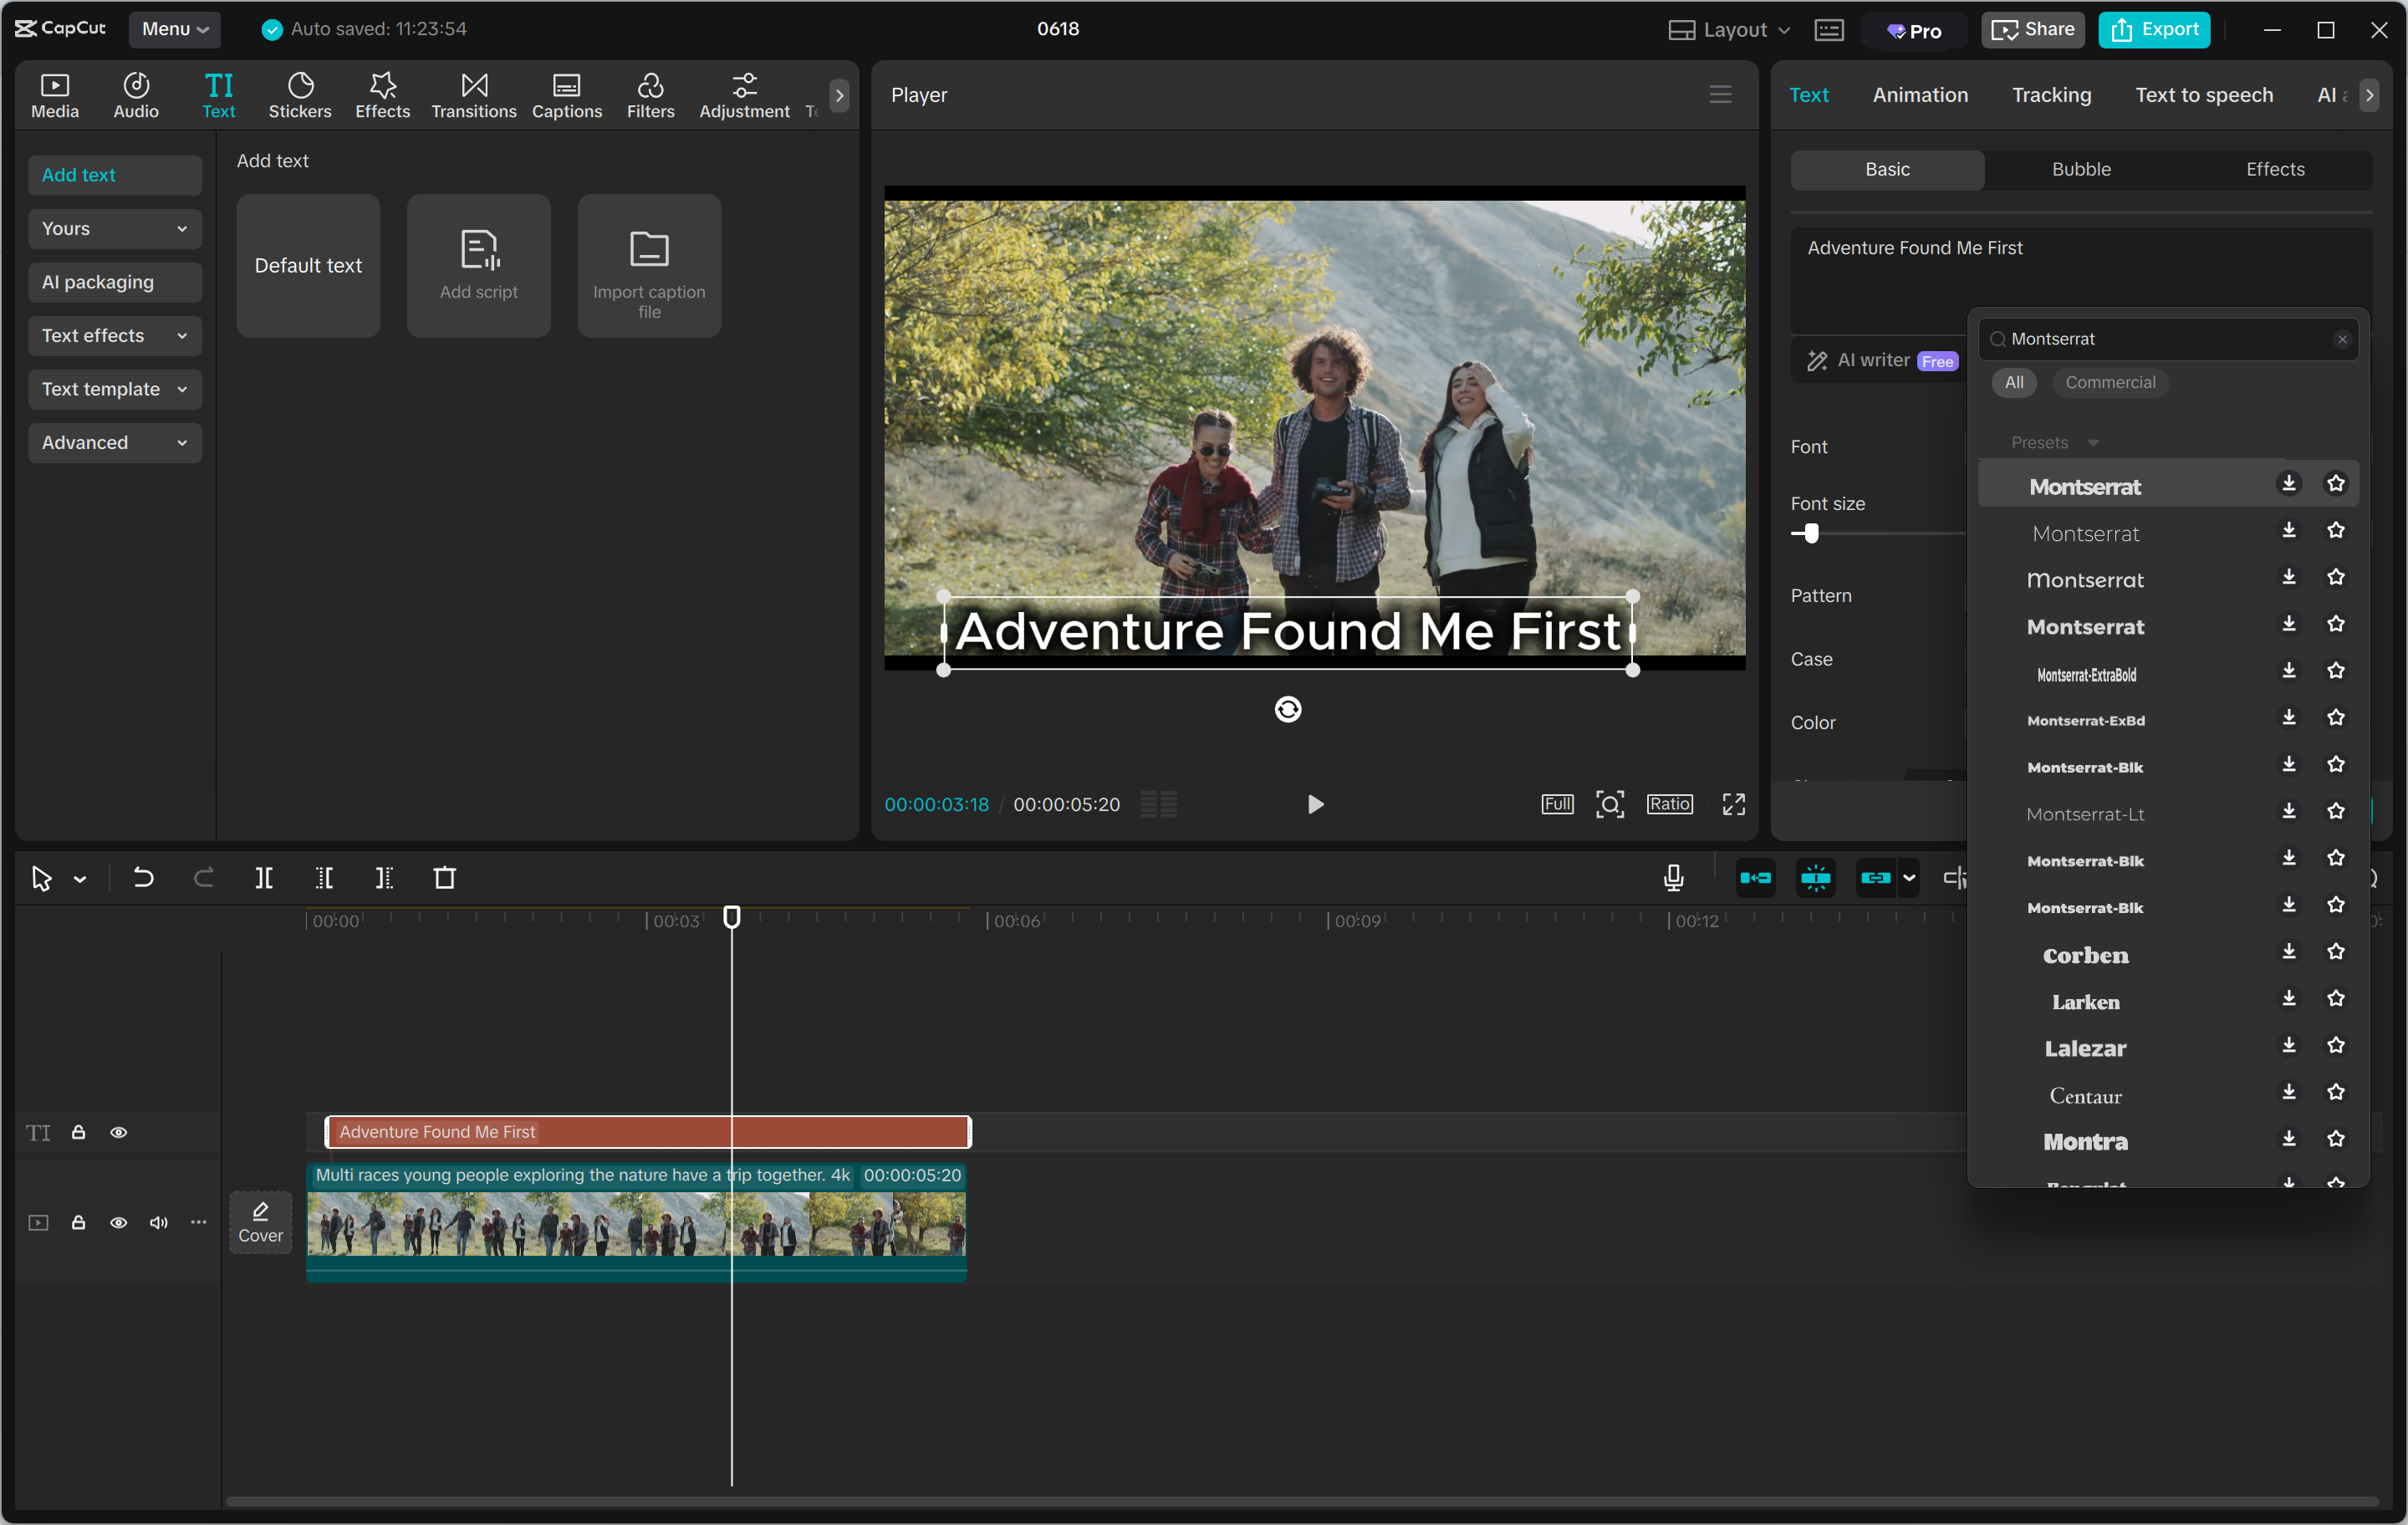Hide the text track with eye icon
Screen dimensions: 2408x1525
[118, 1133]
